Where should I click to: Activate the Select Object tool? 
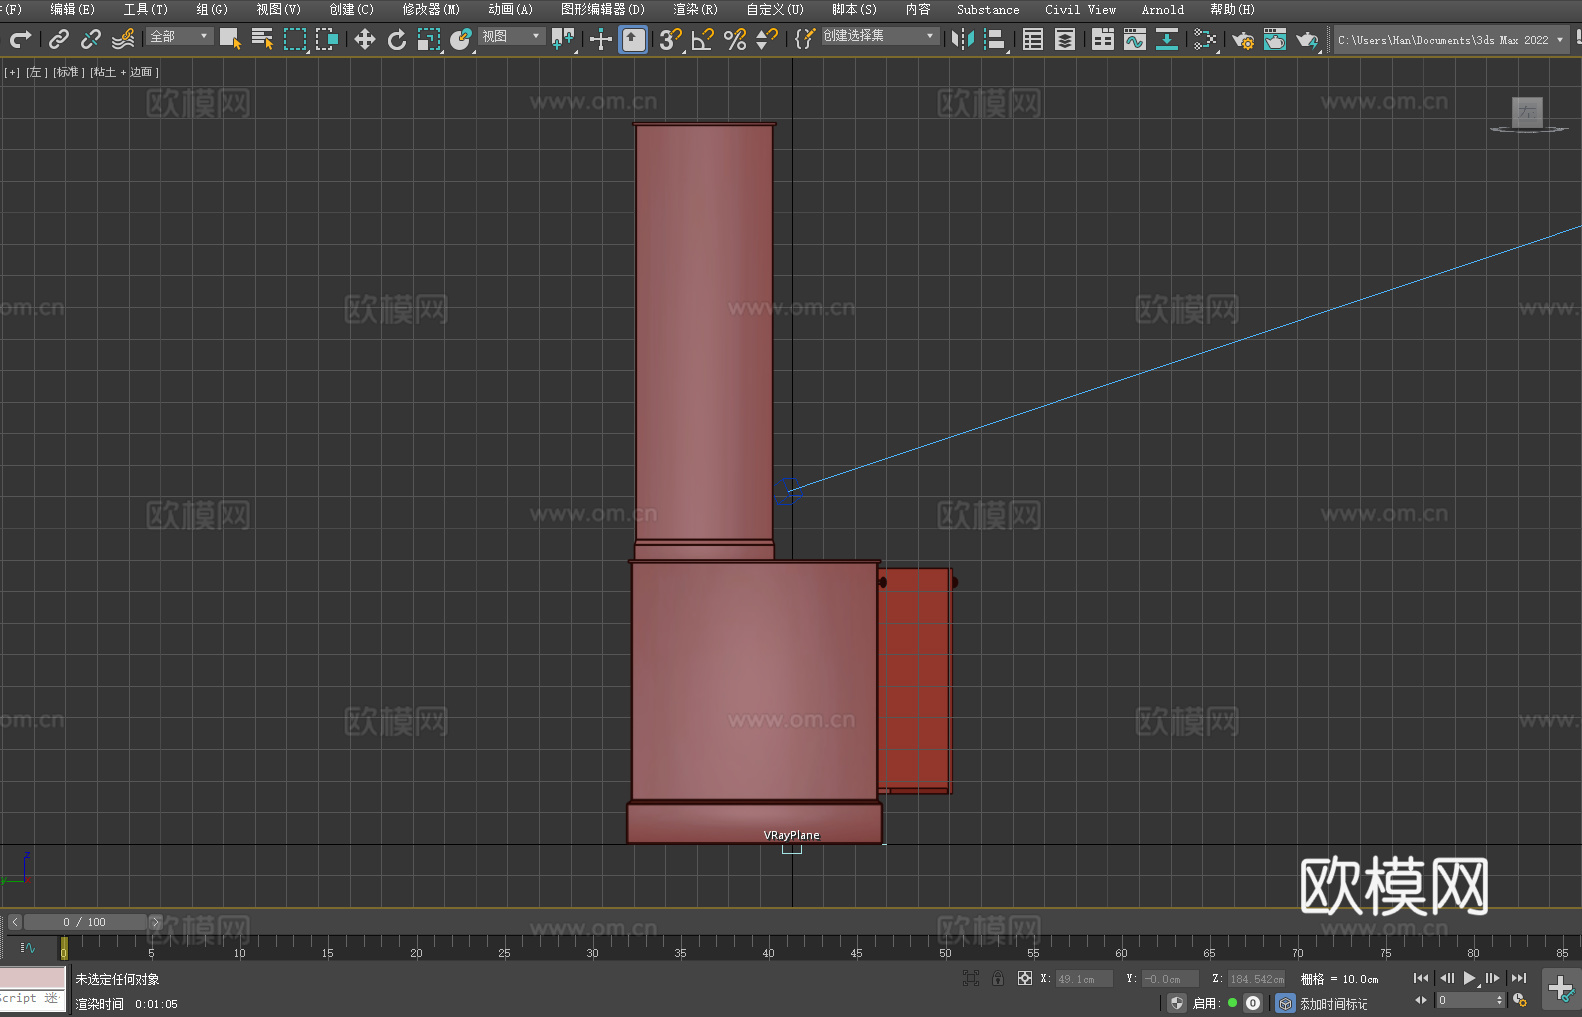(x=230, y=39)
